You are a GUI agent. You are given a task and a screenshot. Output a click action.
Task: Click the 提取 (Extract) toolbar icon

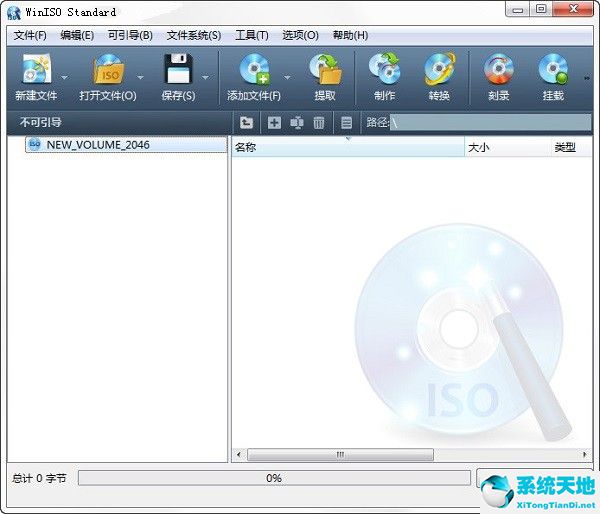click(x=325, y=70)
